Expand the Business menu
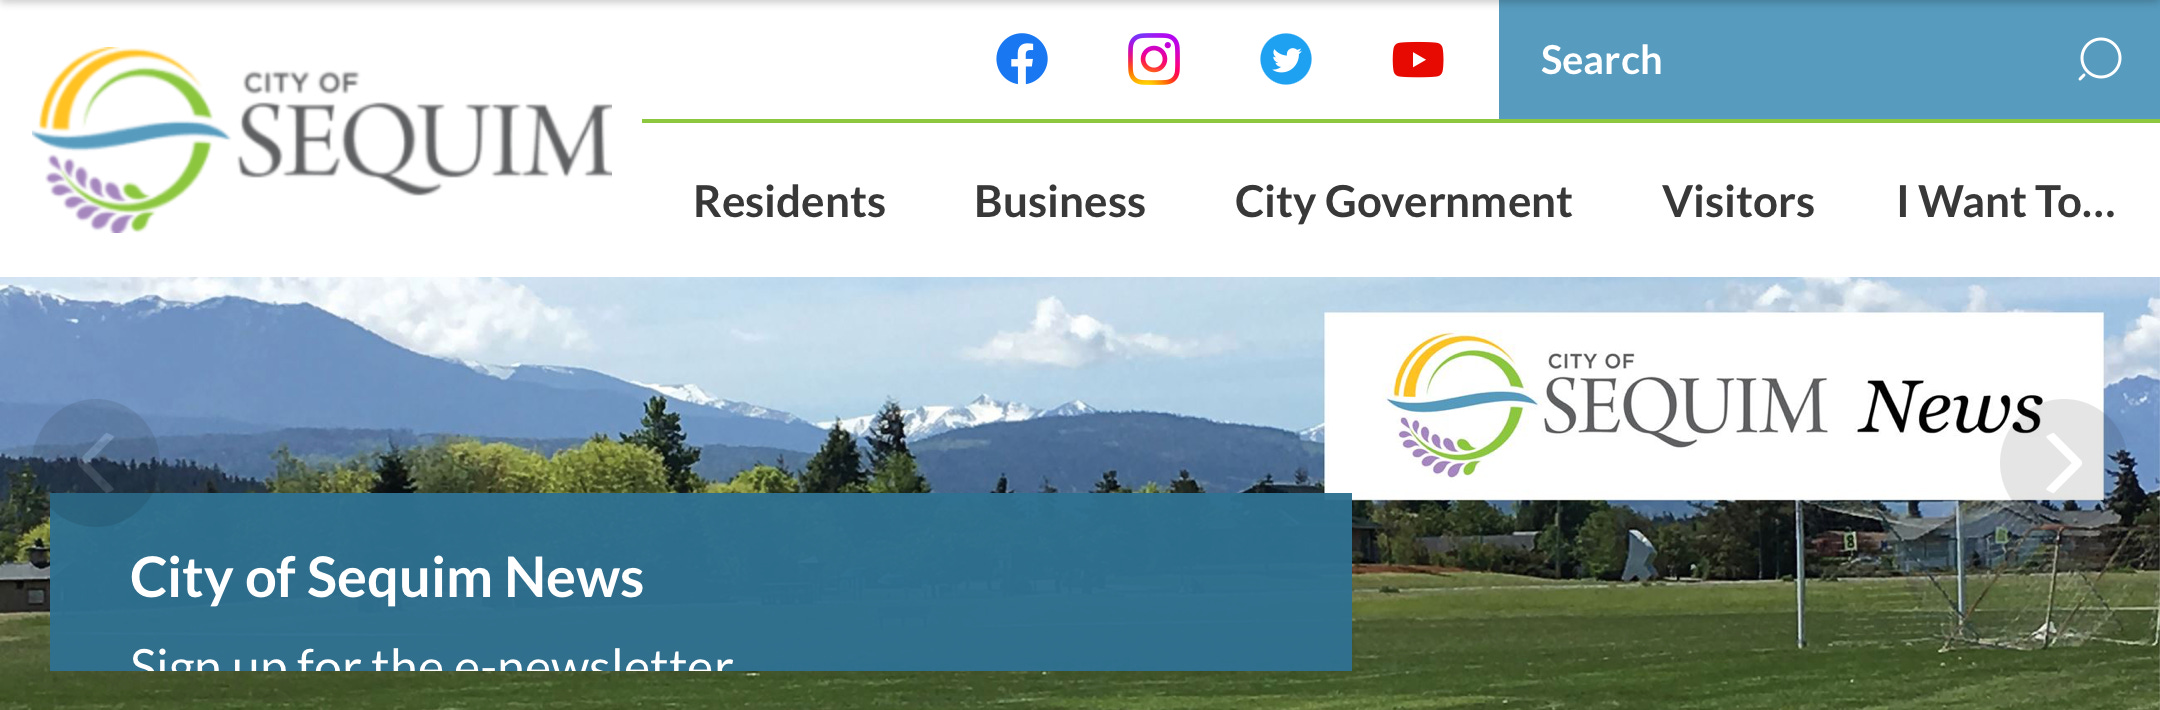 click(x=1060, y=202)
